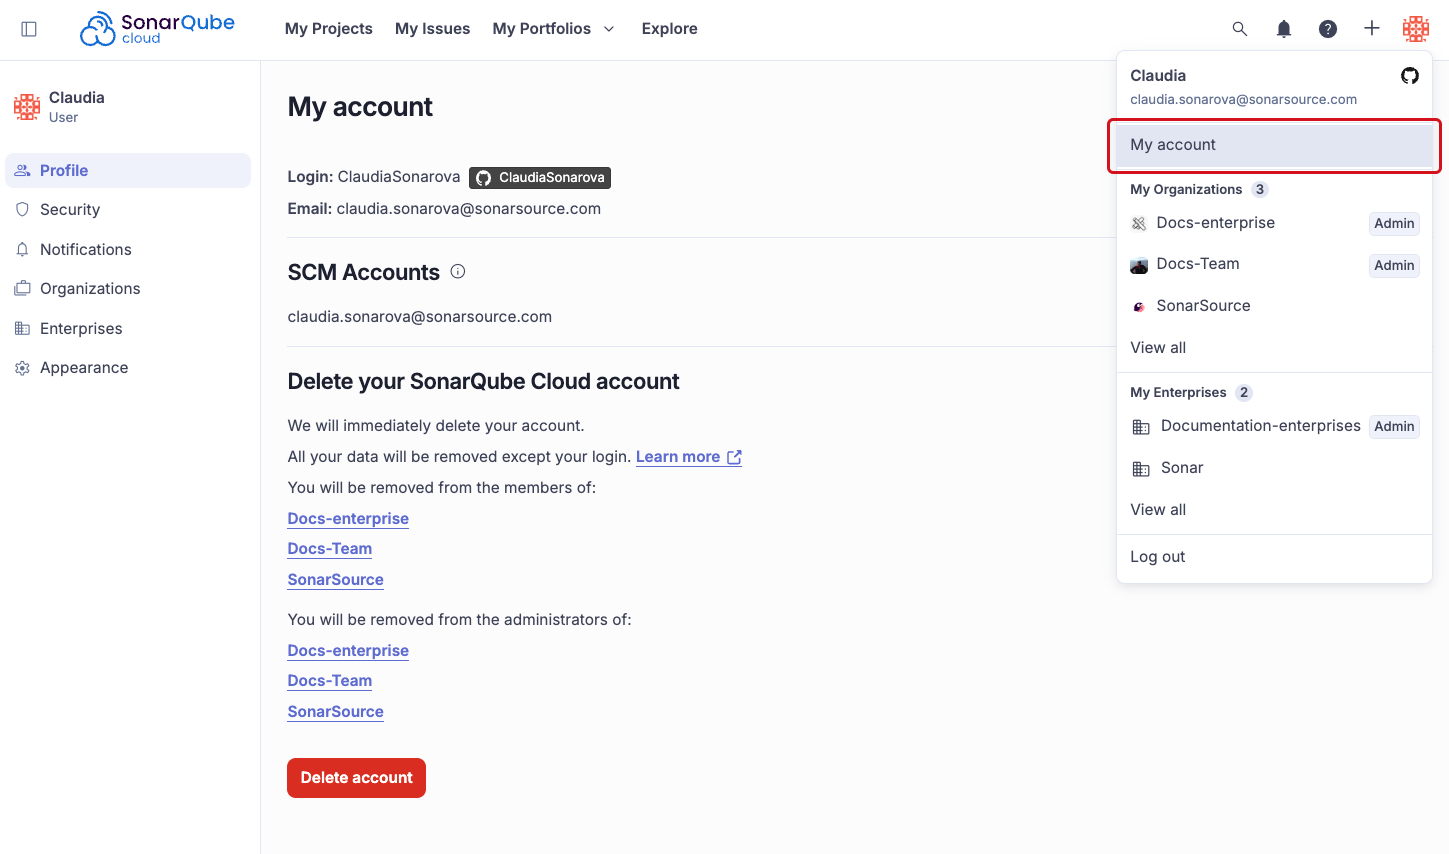Open the help question mark icon
Image resolution: width=1449 pixels, height=854 pixels.
(x=1328, y=29)
